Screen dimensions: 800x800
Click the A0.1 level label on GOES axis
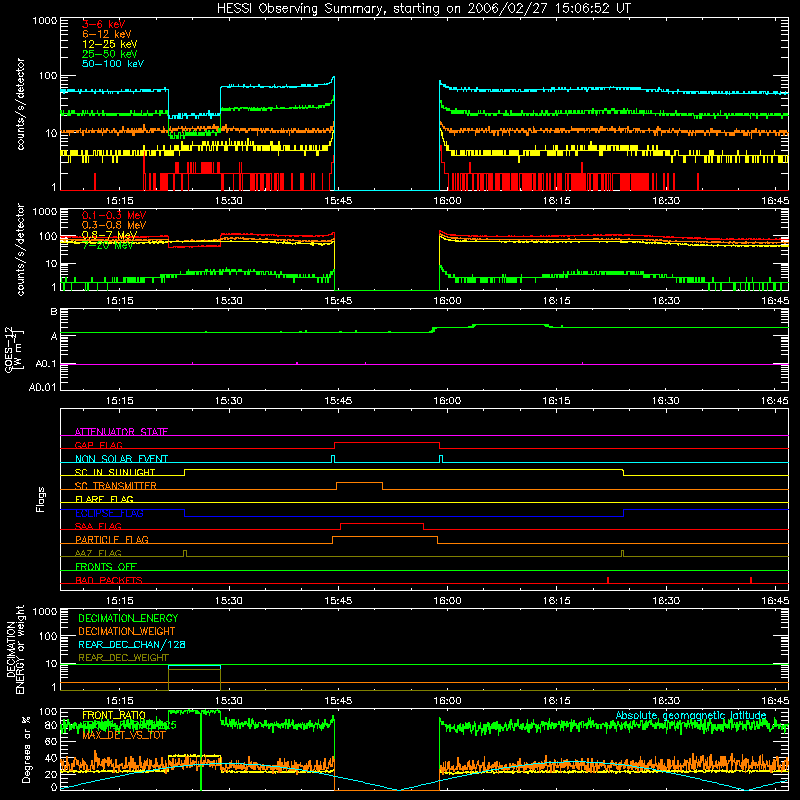pos(46,364)
